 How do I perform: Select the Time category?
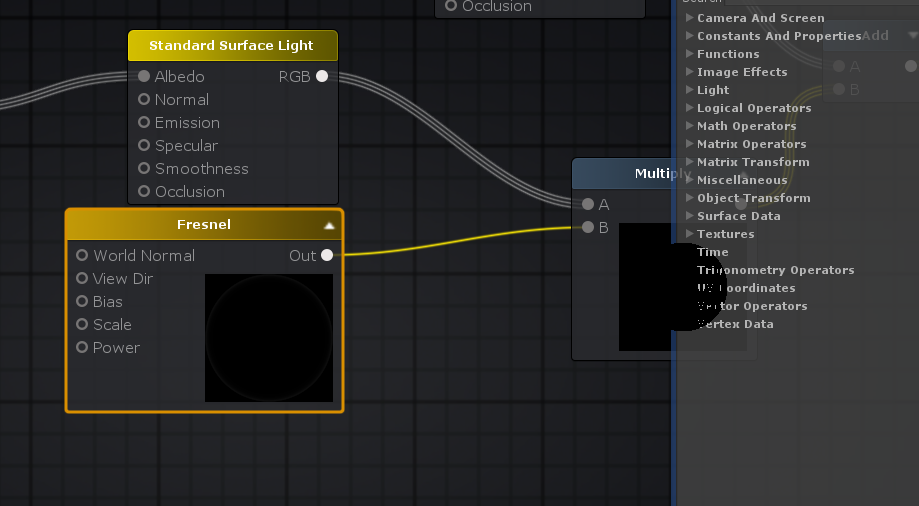pos(713,252)
